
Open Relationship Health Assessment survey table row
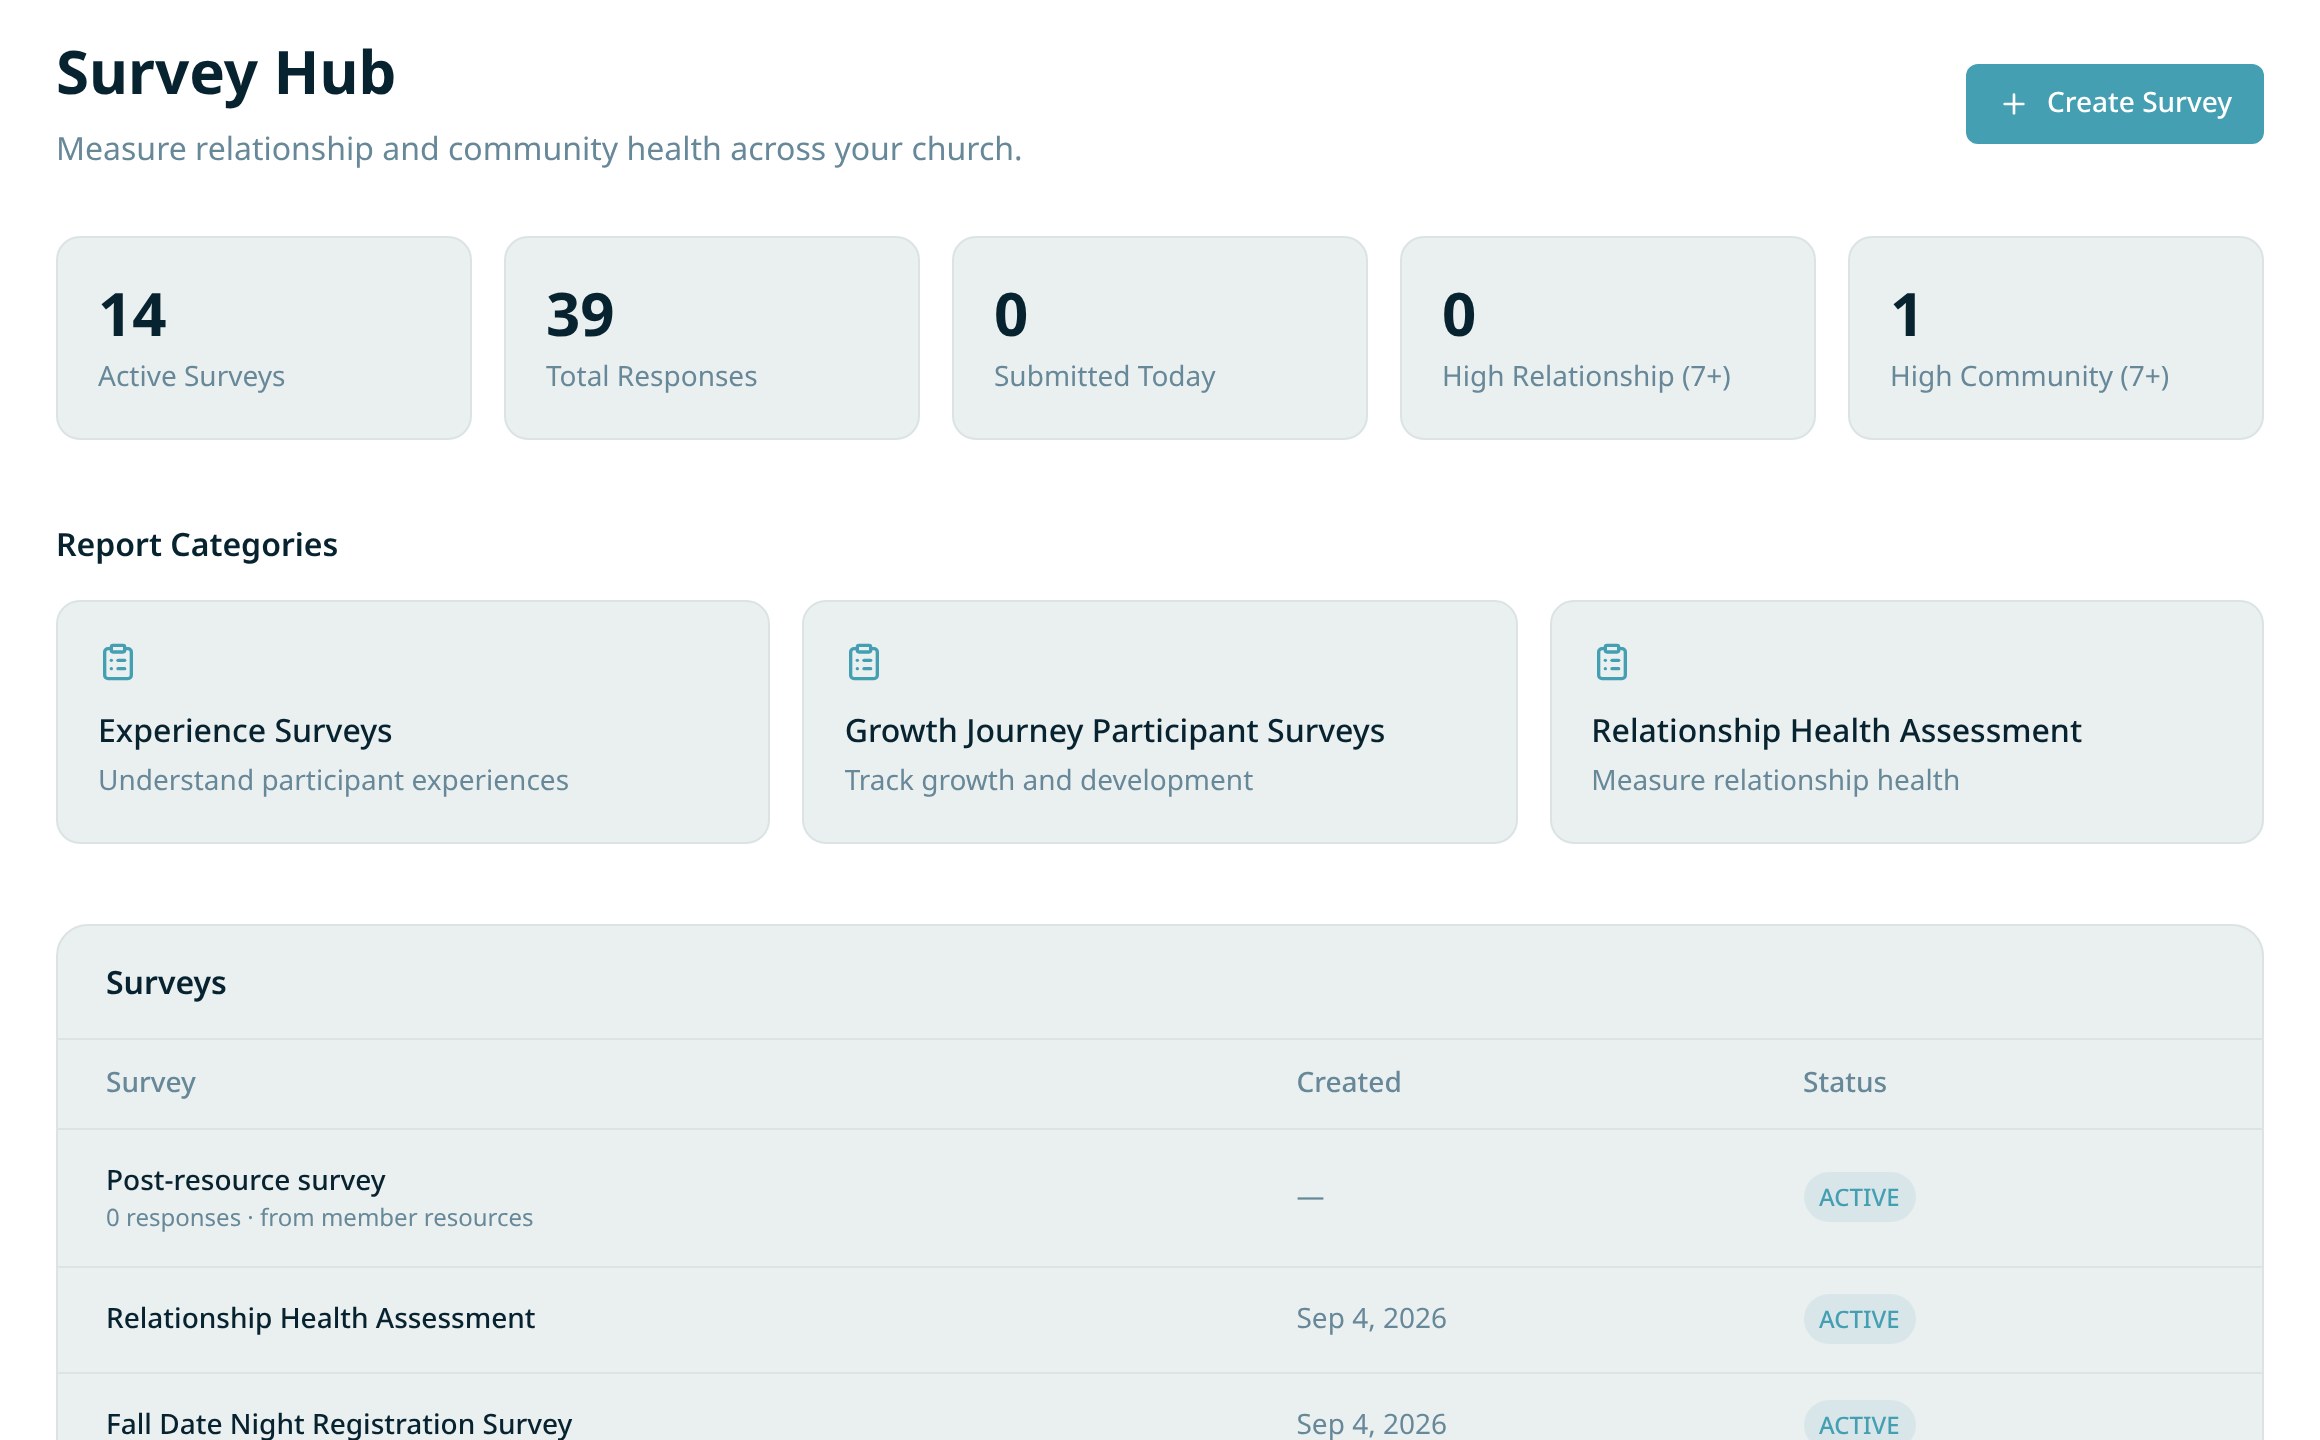1160,1320
